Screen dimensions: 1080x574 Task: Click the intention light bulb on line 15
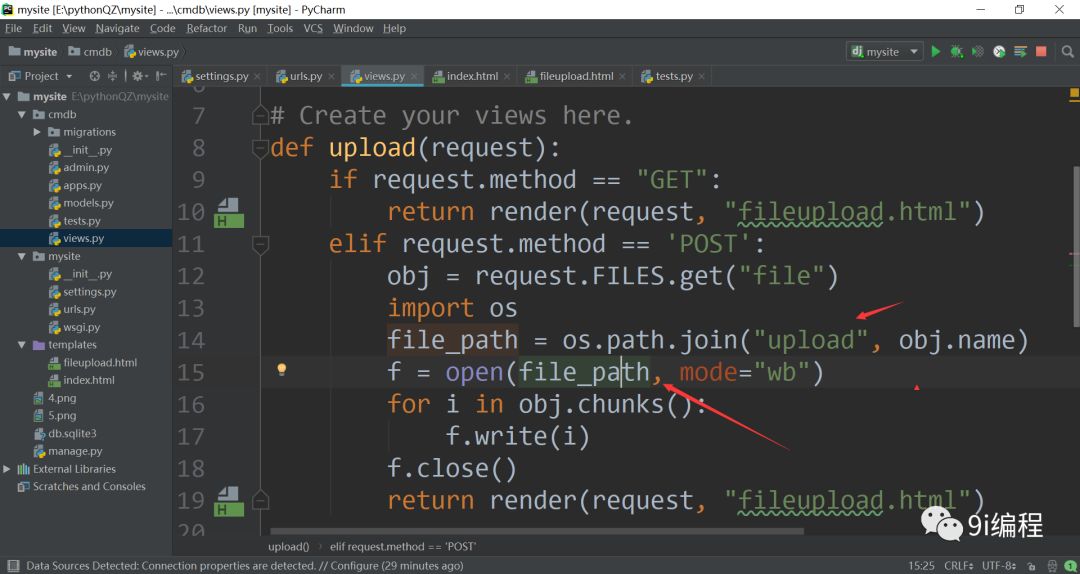click(x=281, y=369)
